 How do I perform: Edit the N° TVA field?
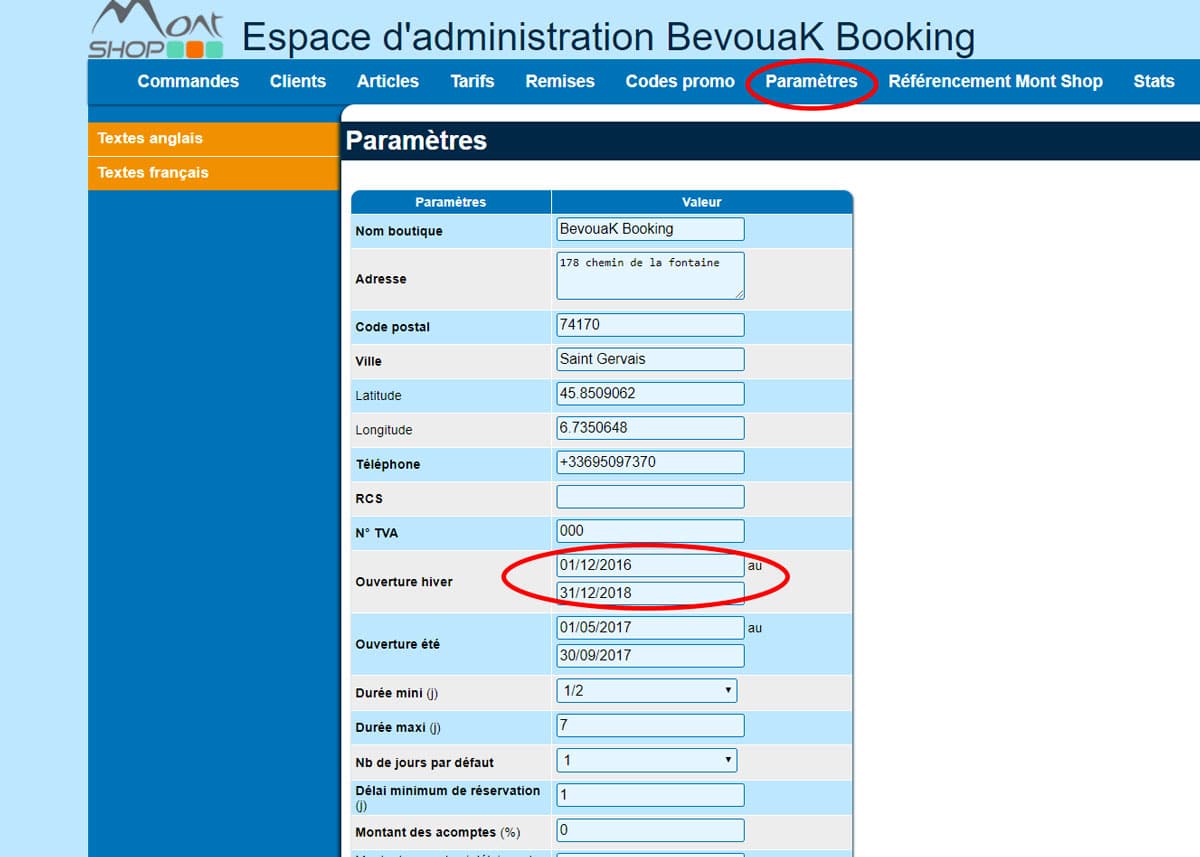(650, 531)
